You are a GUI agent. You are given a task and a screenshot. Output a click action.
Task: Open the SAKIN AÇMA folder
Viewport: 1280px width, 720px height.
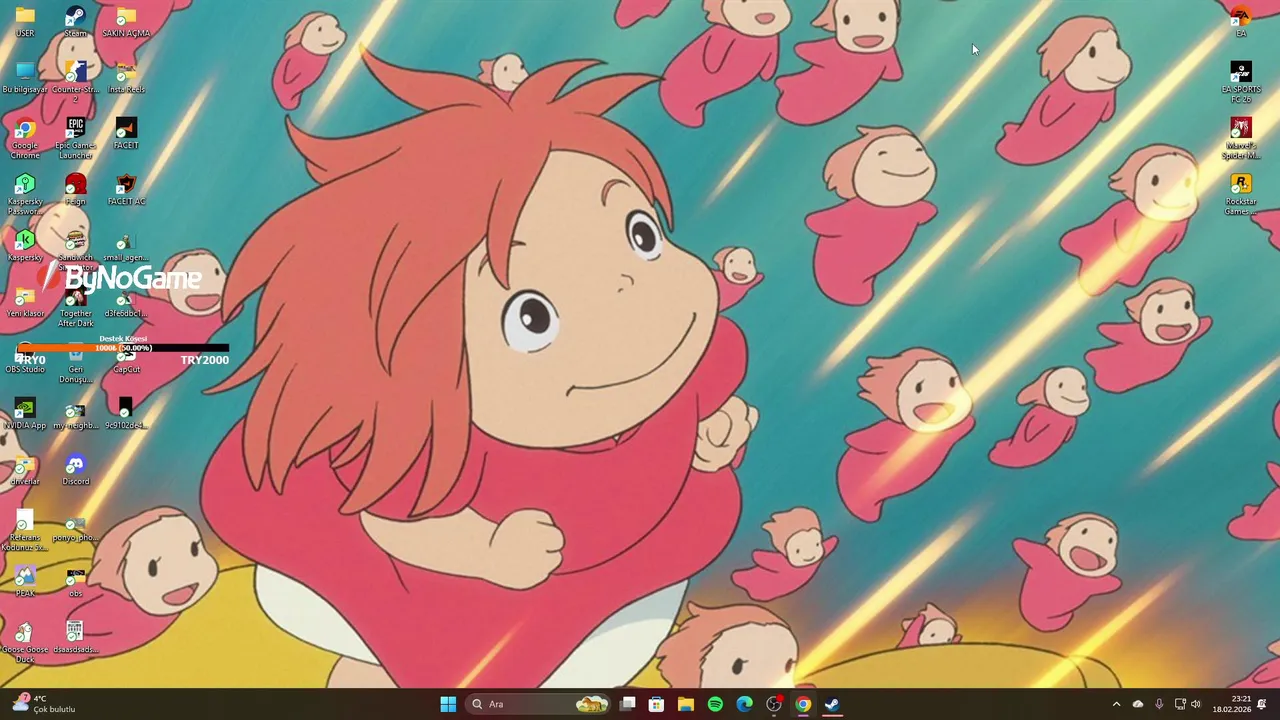click(126, 22)
